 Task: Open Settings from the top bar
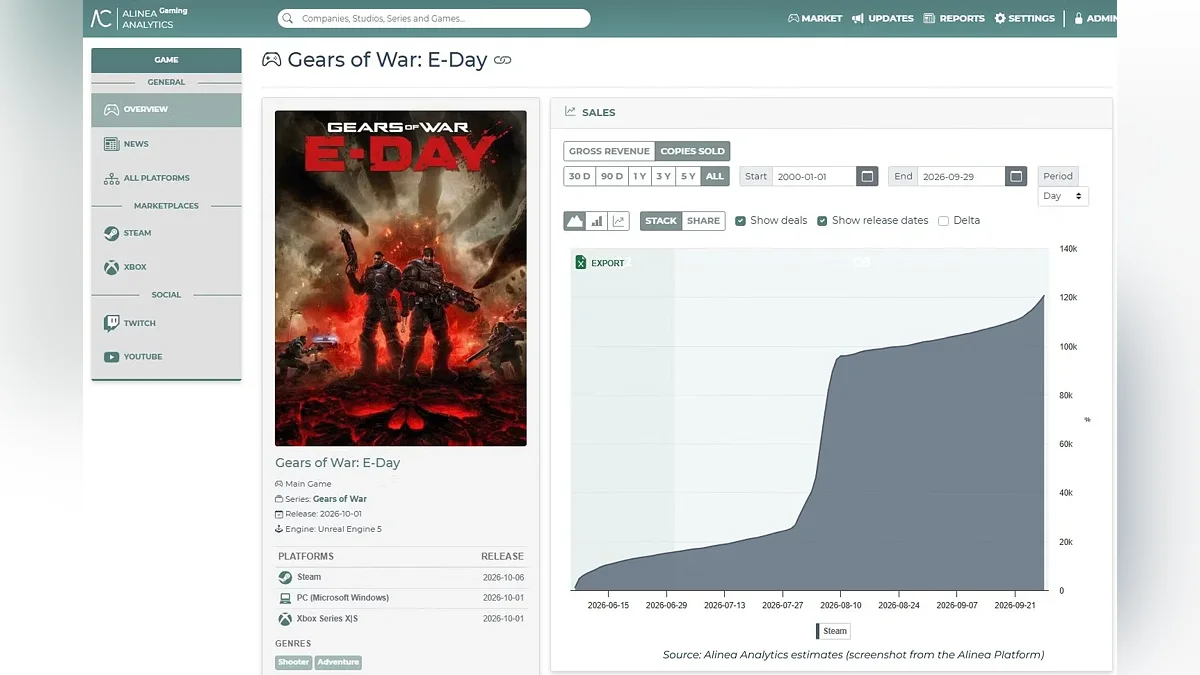(x=1025, y=18)
